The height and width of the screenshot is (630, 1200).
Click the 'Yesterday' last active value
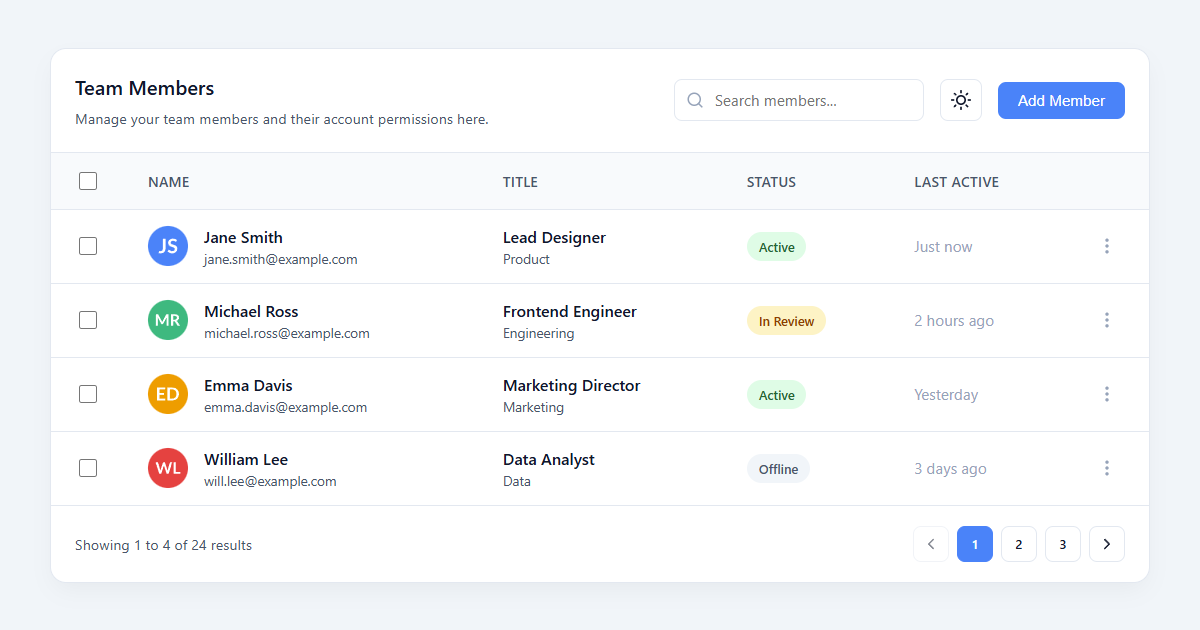click(946, 394)
